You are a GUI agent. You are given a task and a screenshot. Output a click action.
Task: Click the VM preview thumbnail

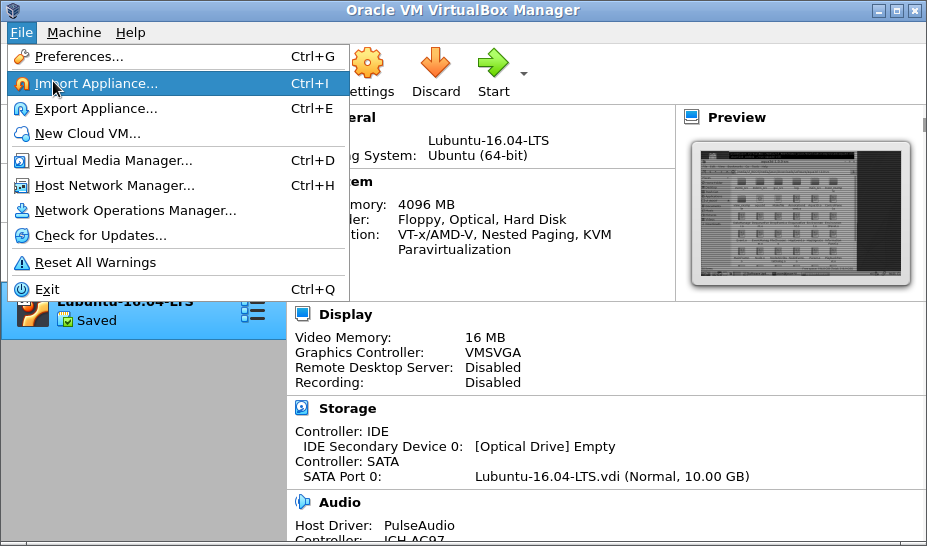(x=801, y=213)
